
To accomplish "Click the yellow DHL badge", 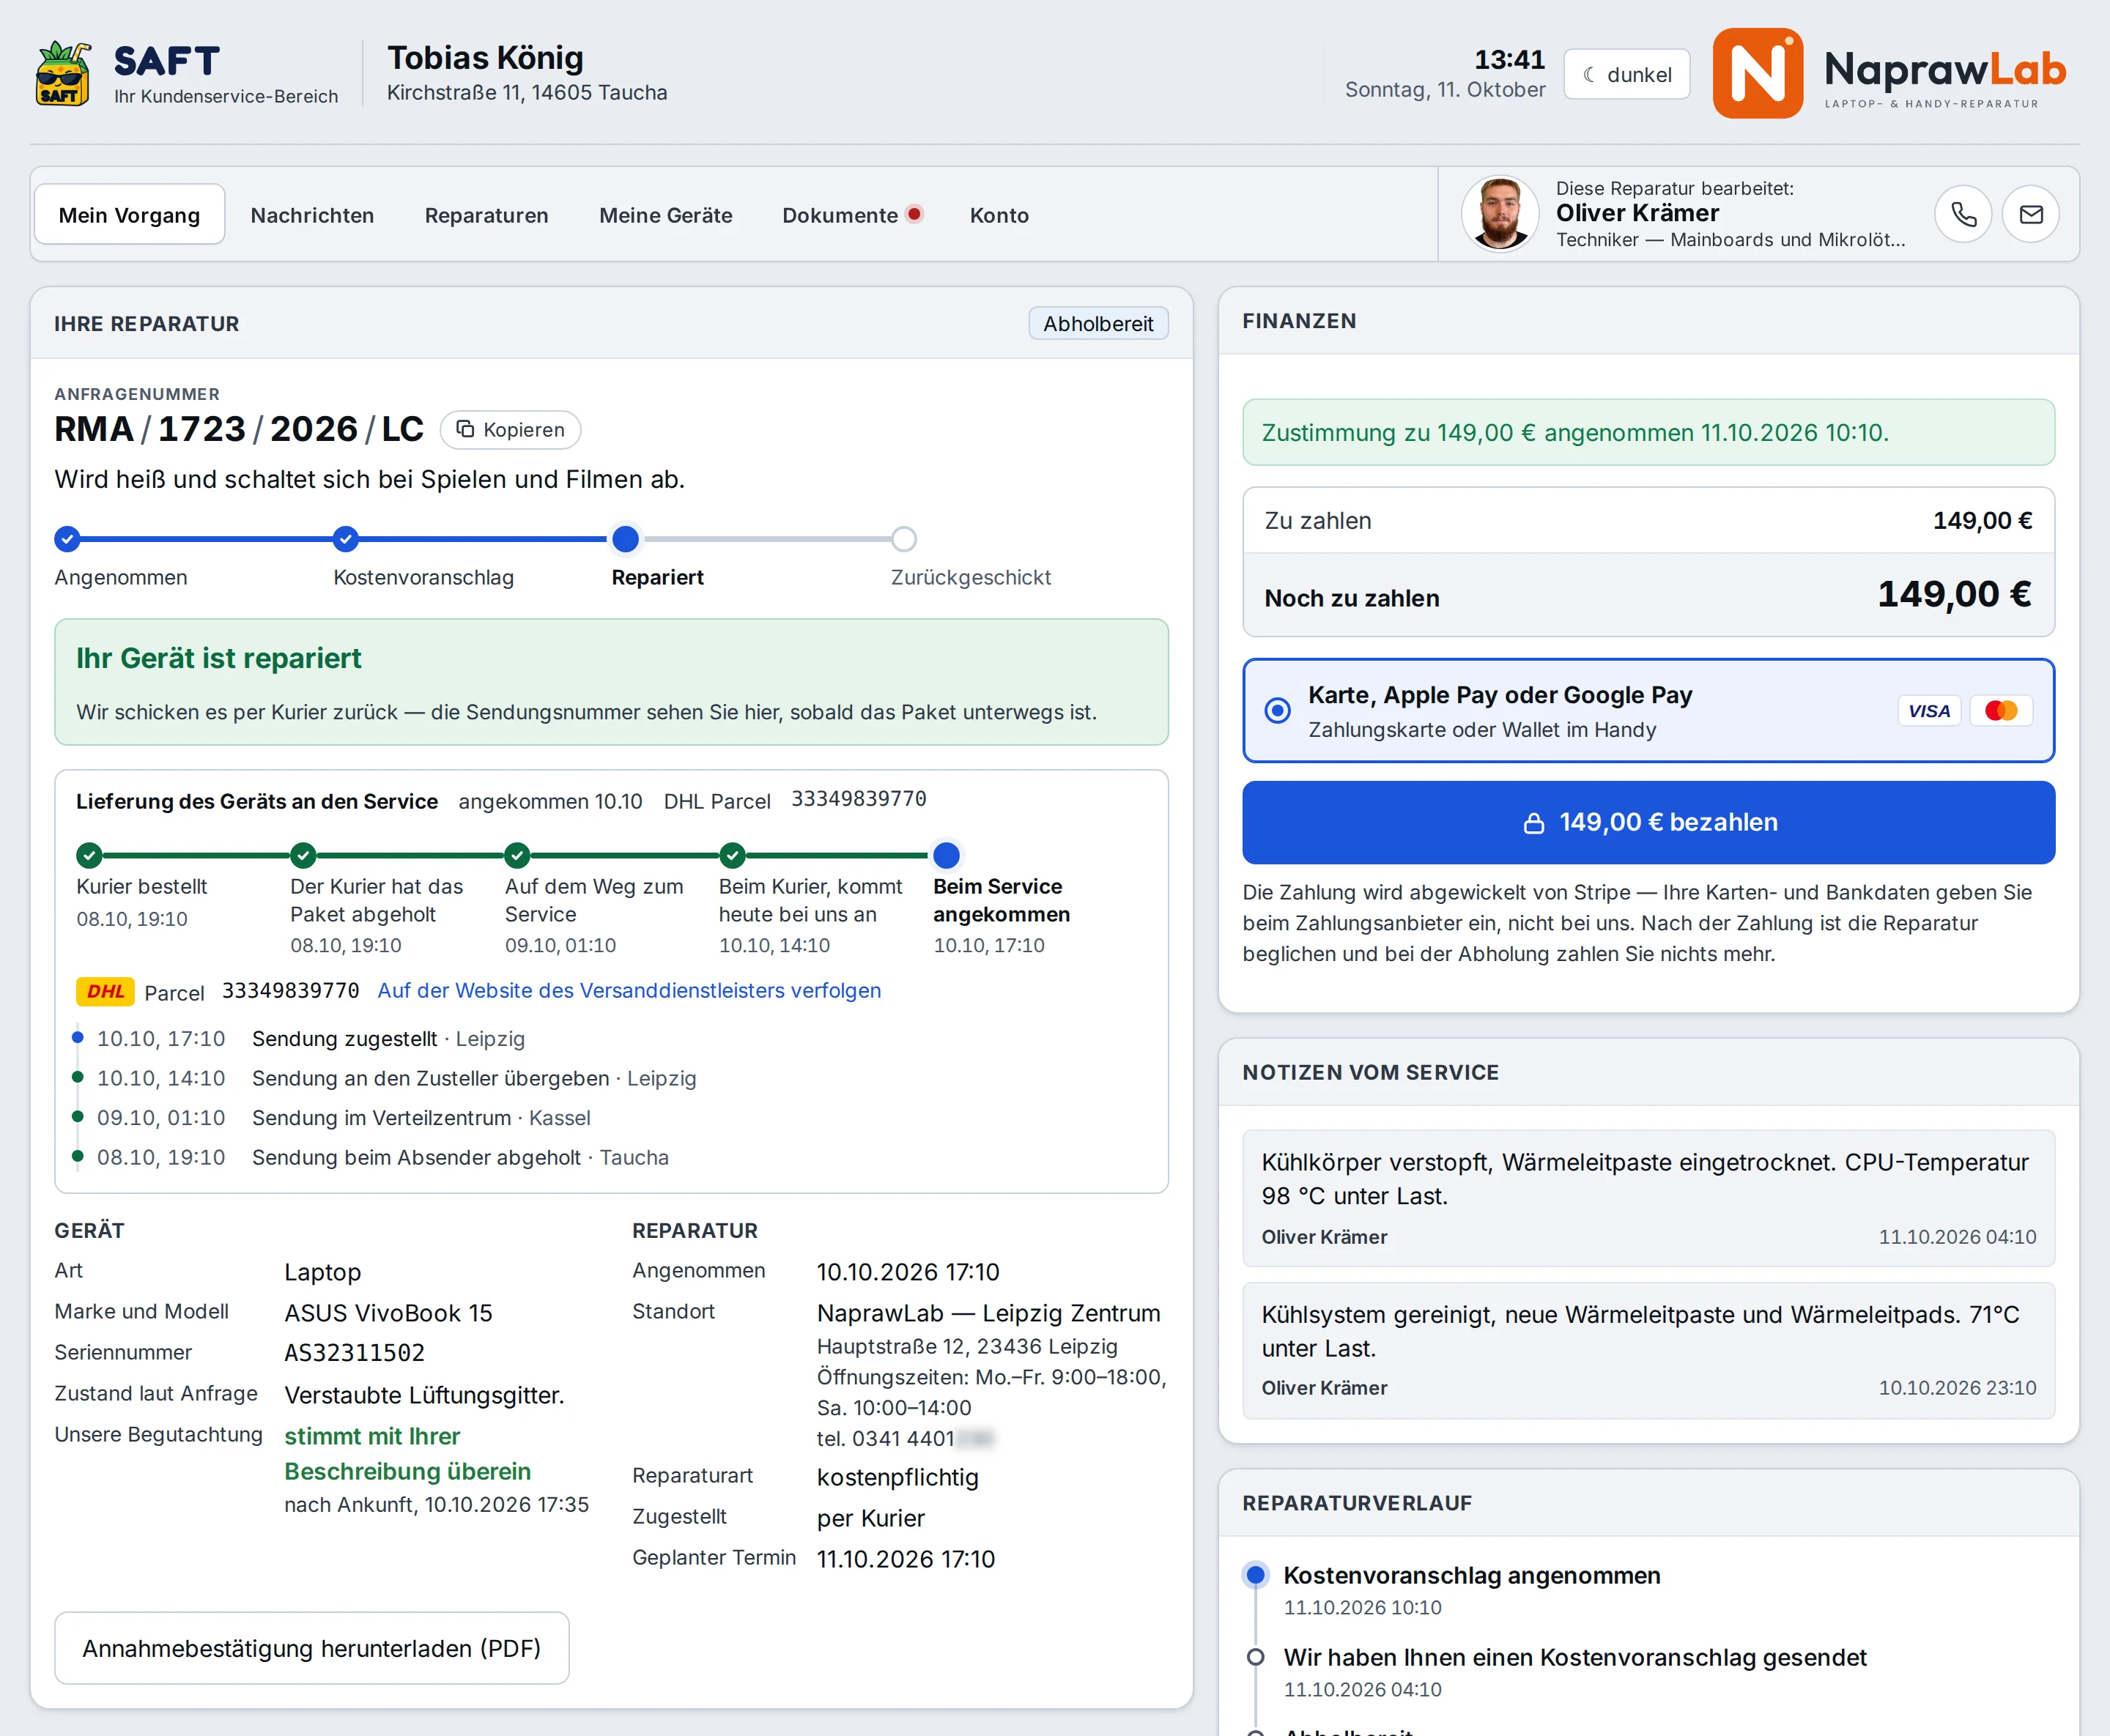I will click(105, 991).
